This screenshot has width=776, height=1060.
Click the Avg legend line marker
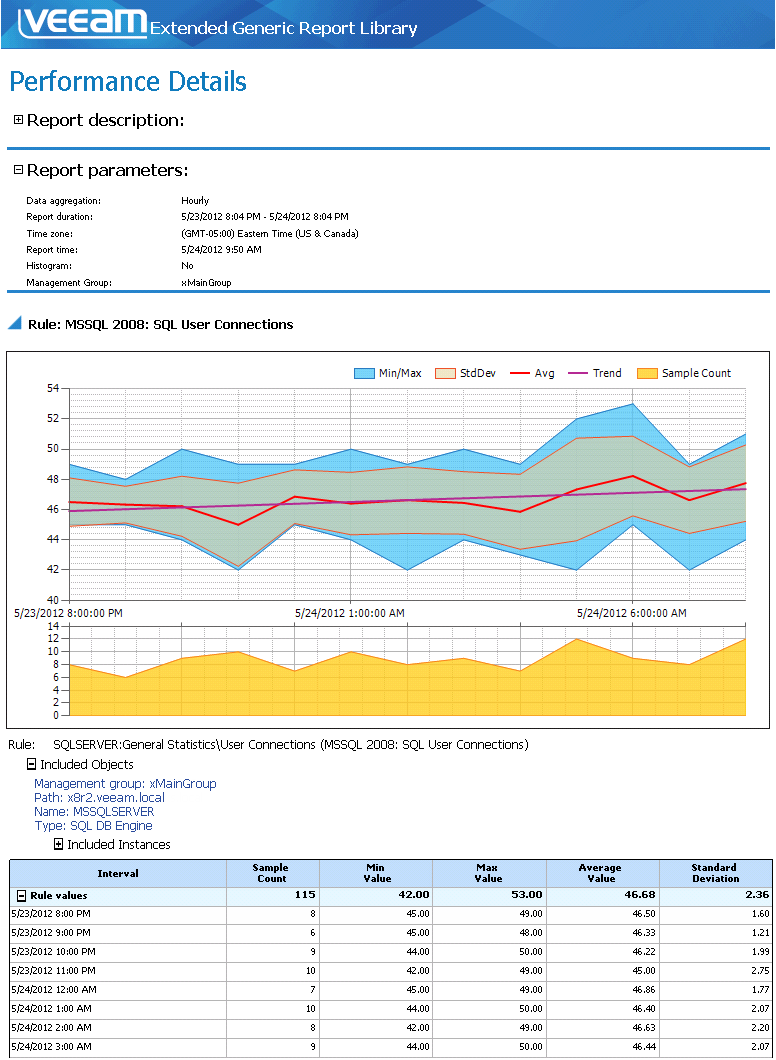[x=519, y=373]
